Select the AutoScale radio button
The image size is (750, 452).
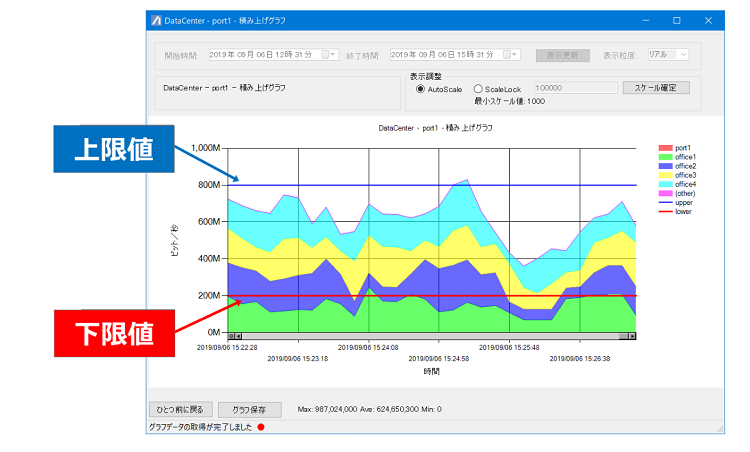click(420, 89)
